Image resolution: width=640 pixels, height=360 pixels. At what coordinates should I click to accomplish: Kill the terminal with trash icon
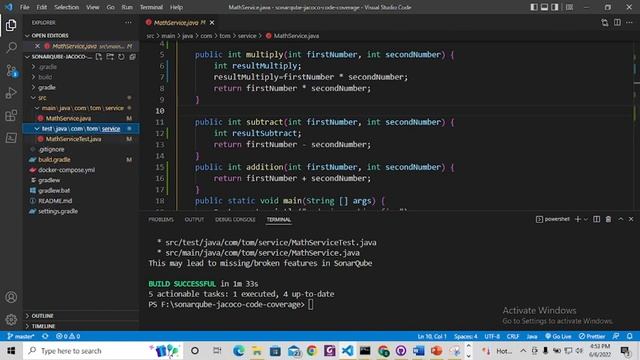point(608,219)
